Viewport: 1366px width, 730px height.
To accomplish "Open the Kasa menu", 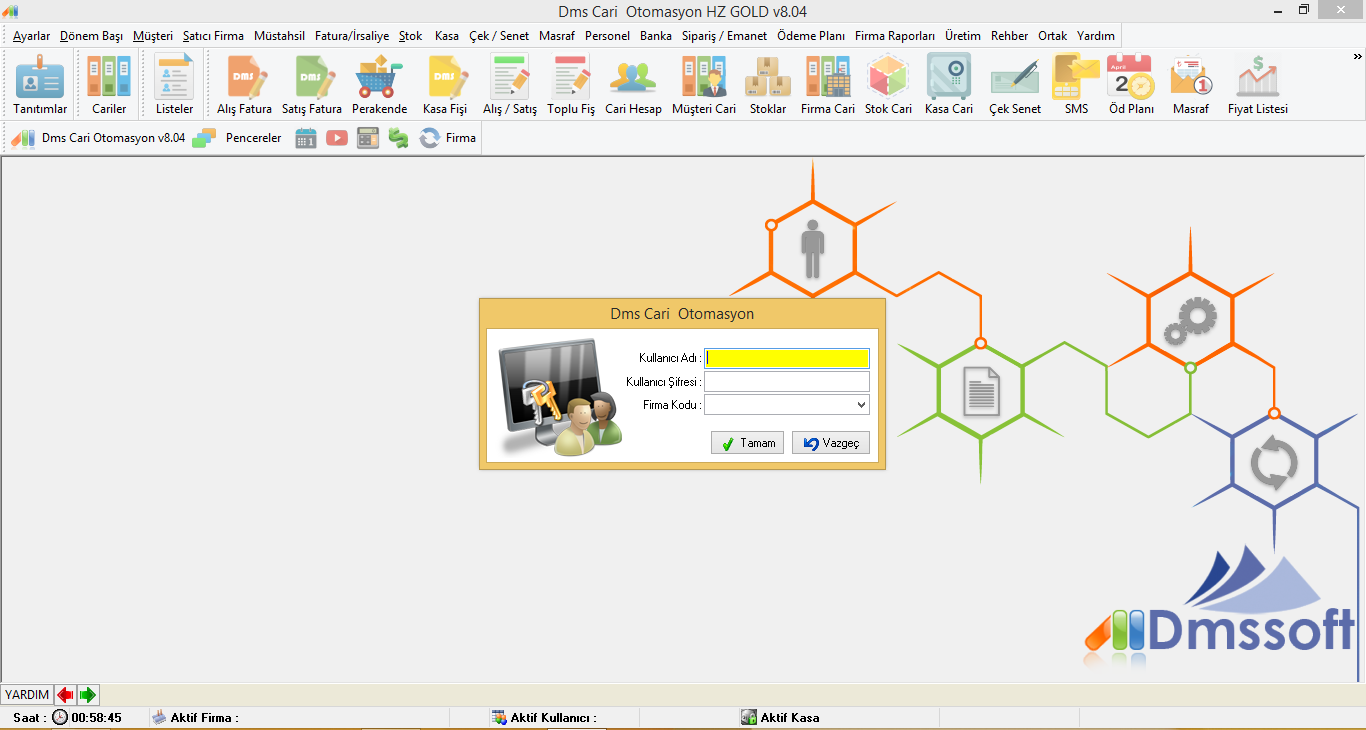I will click(447, 36).
